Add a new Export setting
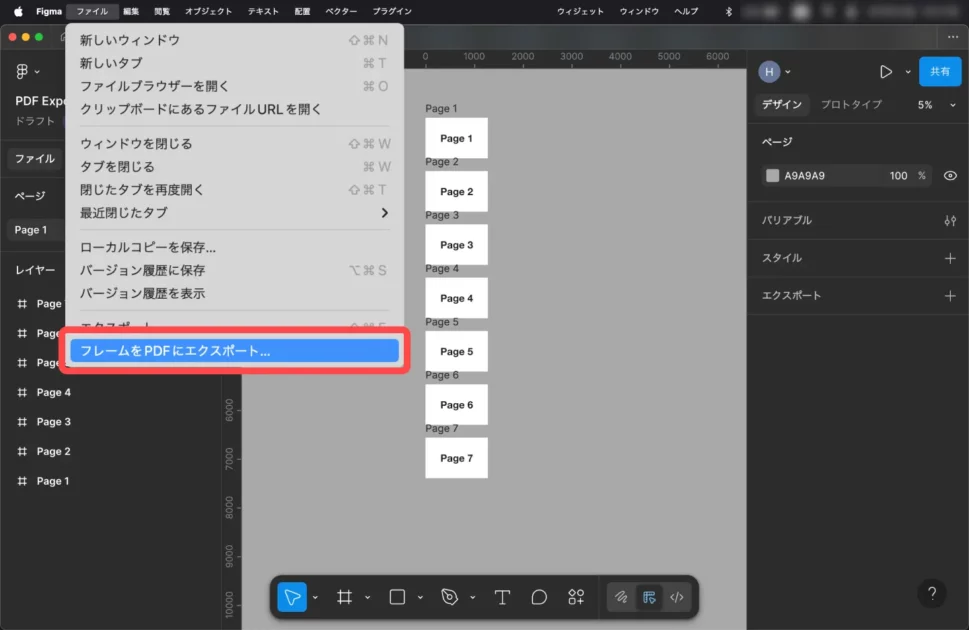 coord(950,296)
